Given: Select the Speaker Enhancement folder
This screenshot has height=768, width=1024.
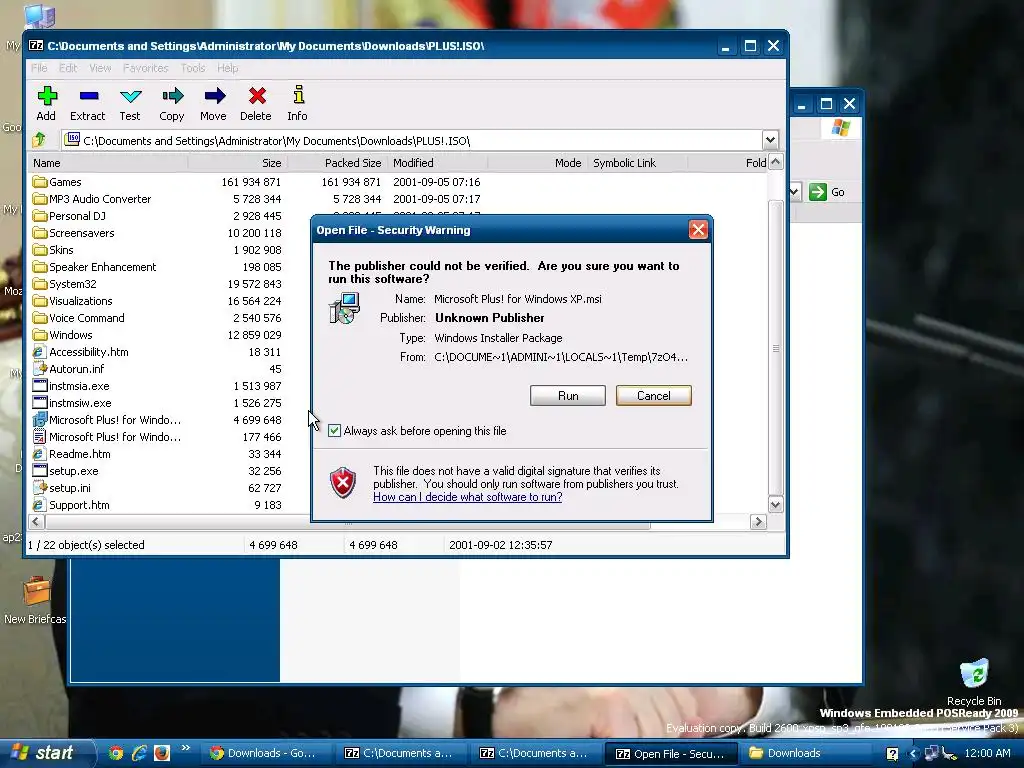Looking at the screenshot, I should point(95,267).
